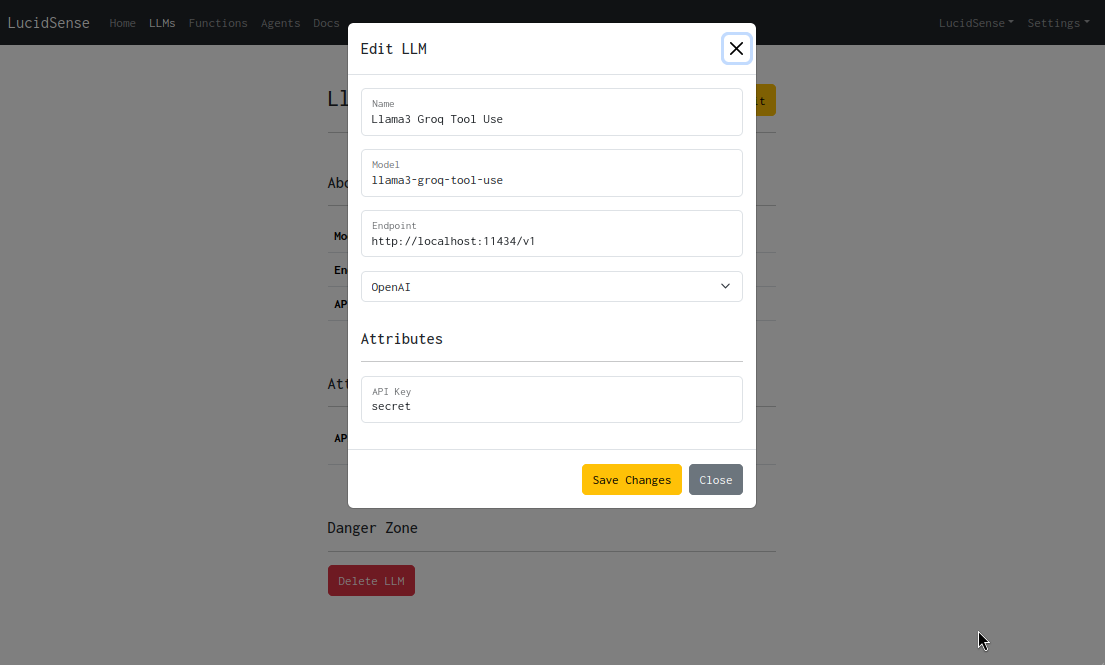The image size is (1105, 665).
Task: Click the API Key secret field
Action: (551, 399)
